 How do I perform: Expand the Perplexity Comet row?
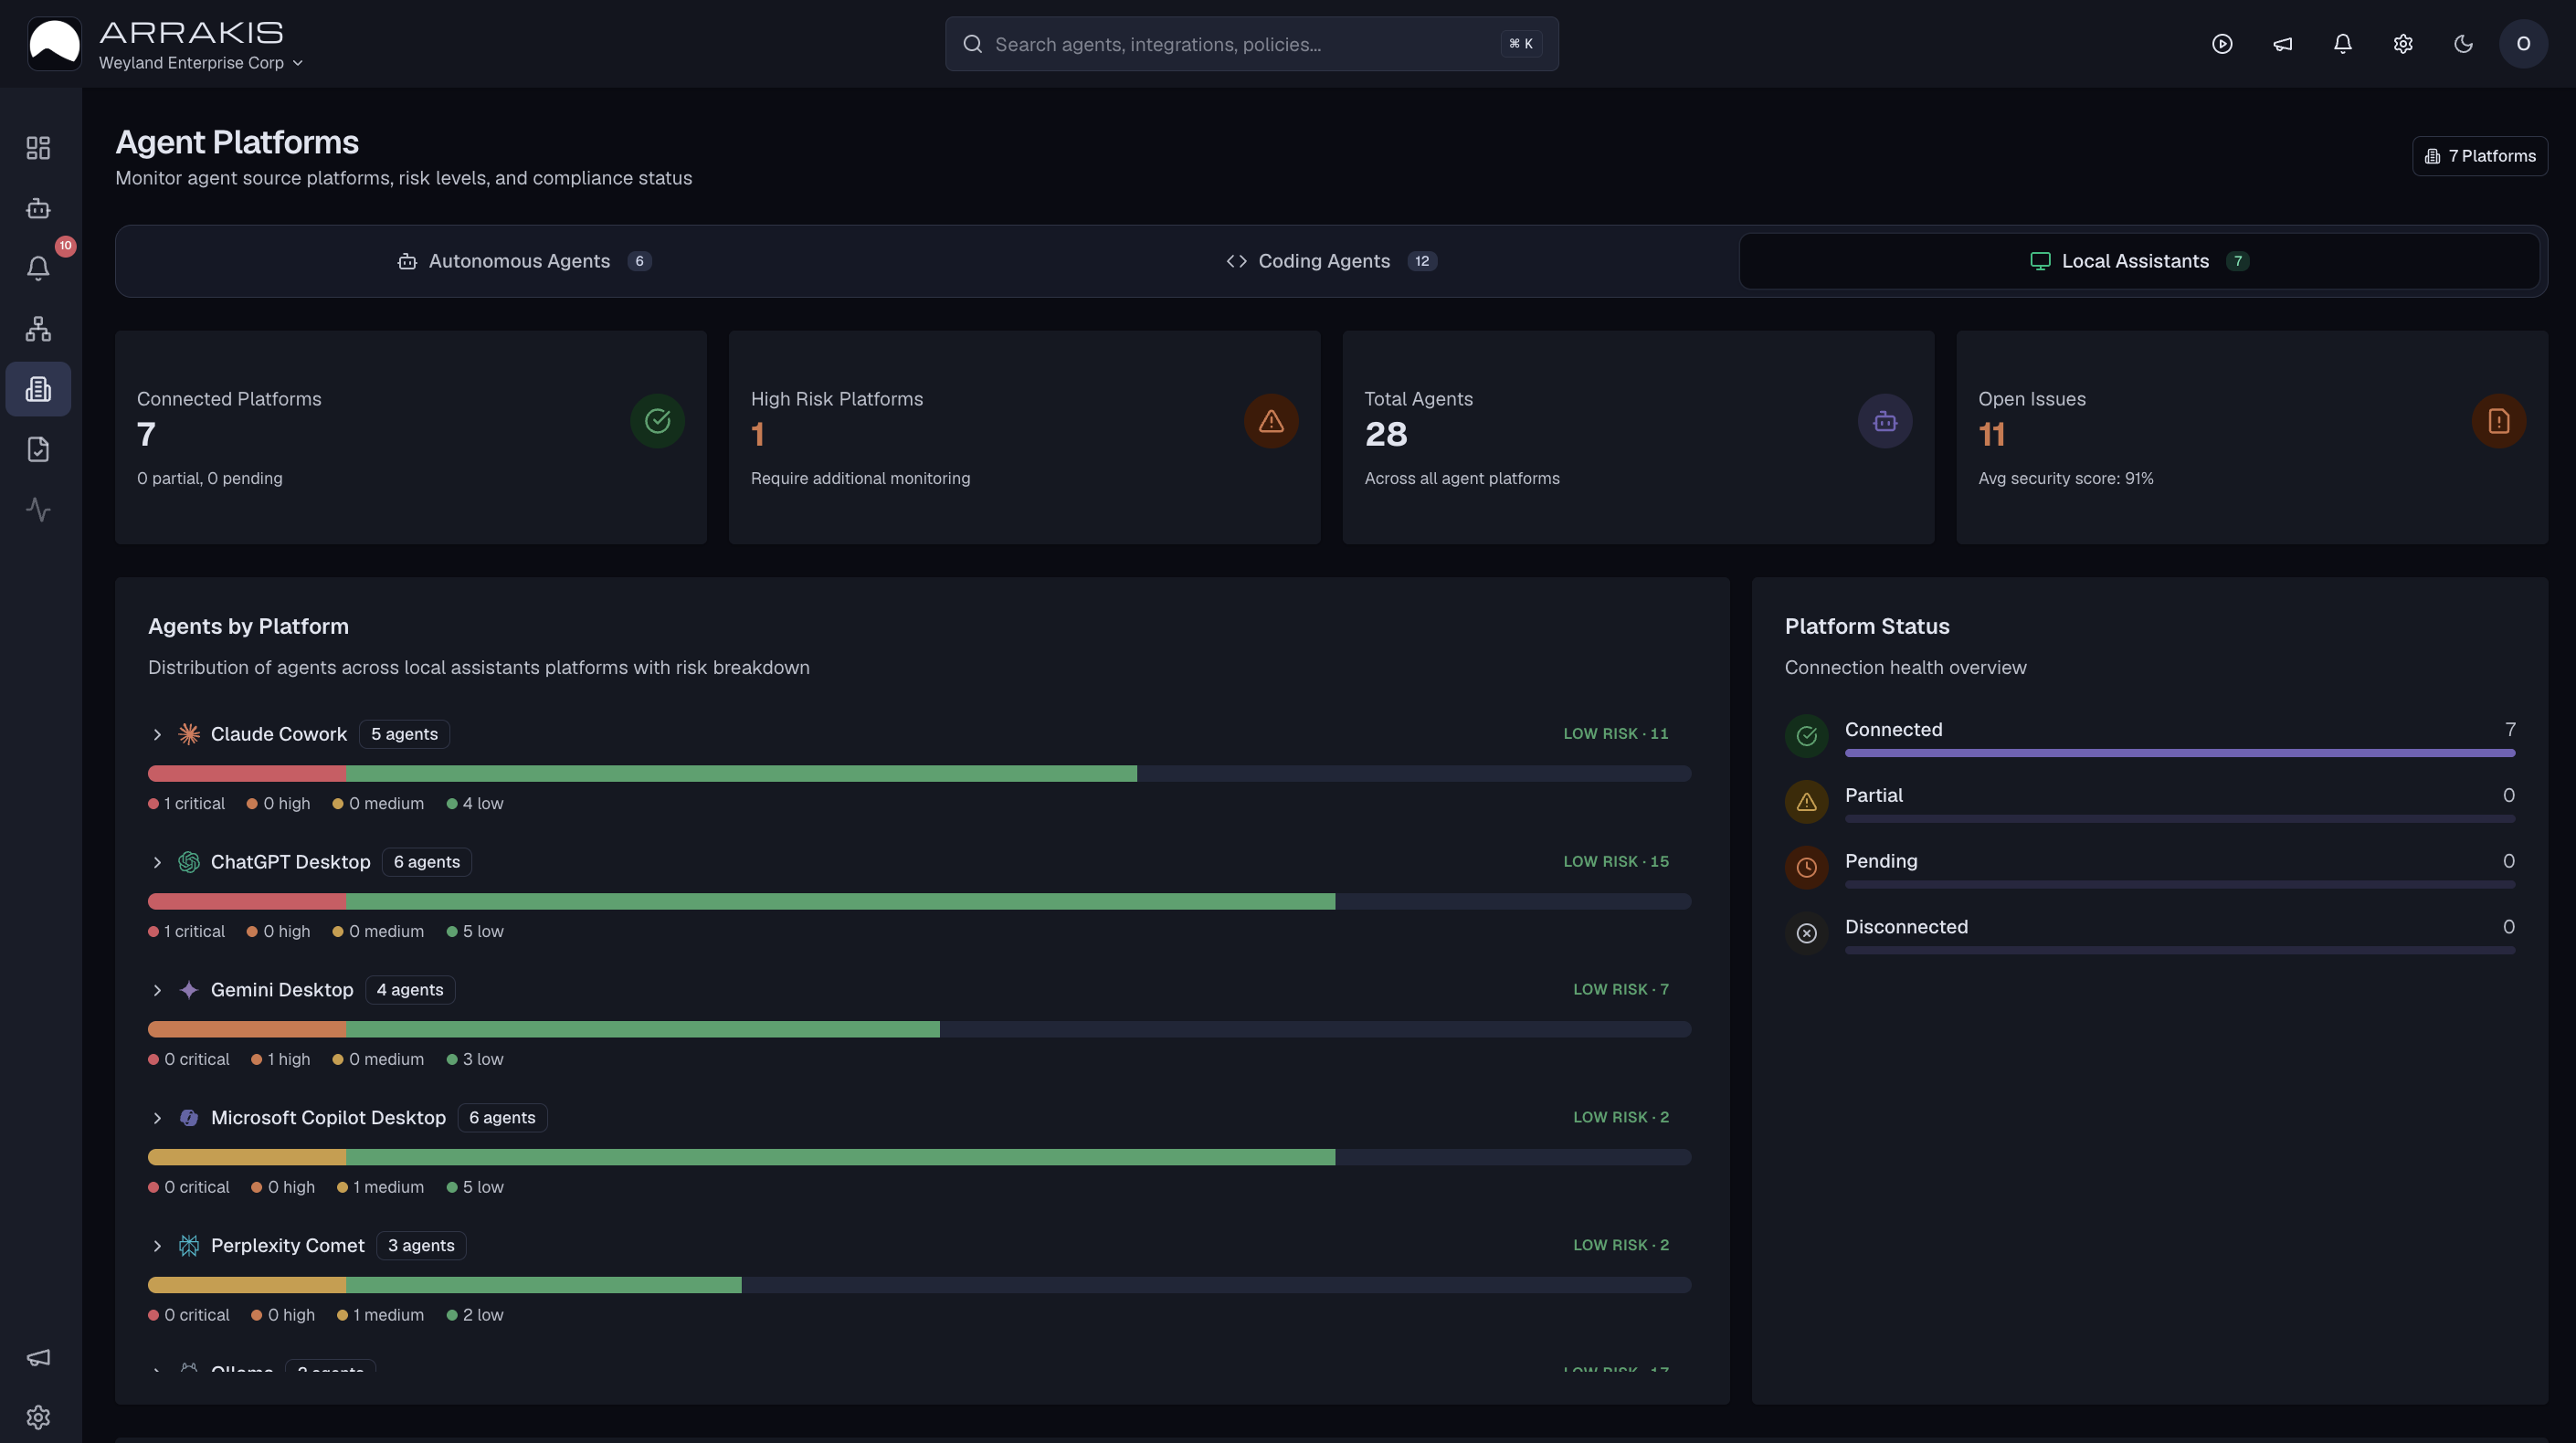(157, 1246)
